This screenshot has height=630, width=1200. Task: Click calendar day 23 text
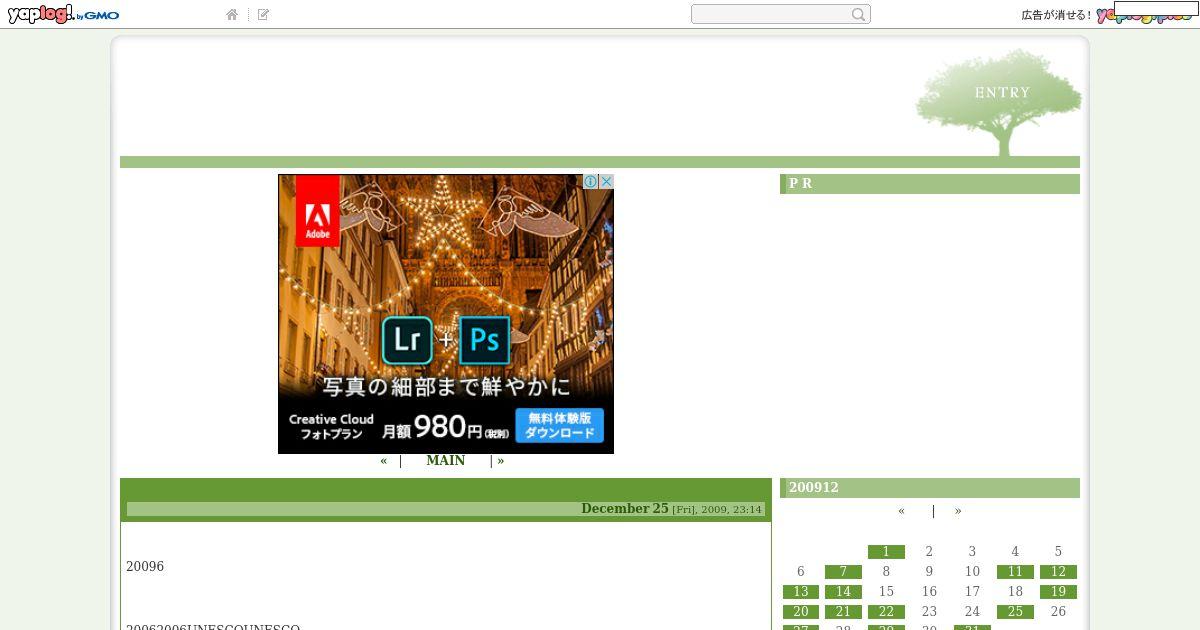[x=929, y=612]
